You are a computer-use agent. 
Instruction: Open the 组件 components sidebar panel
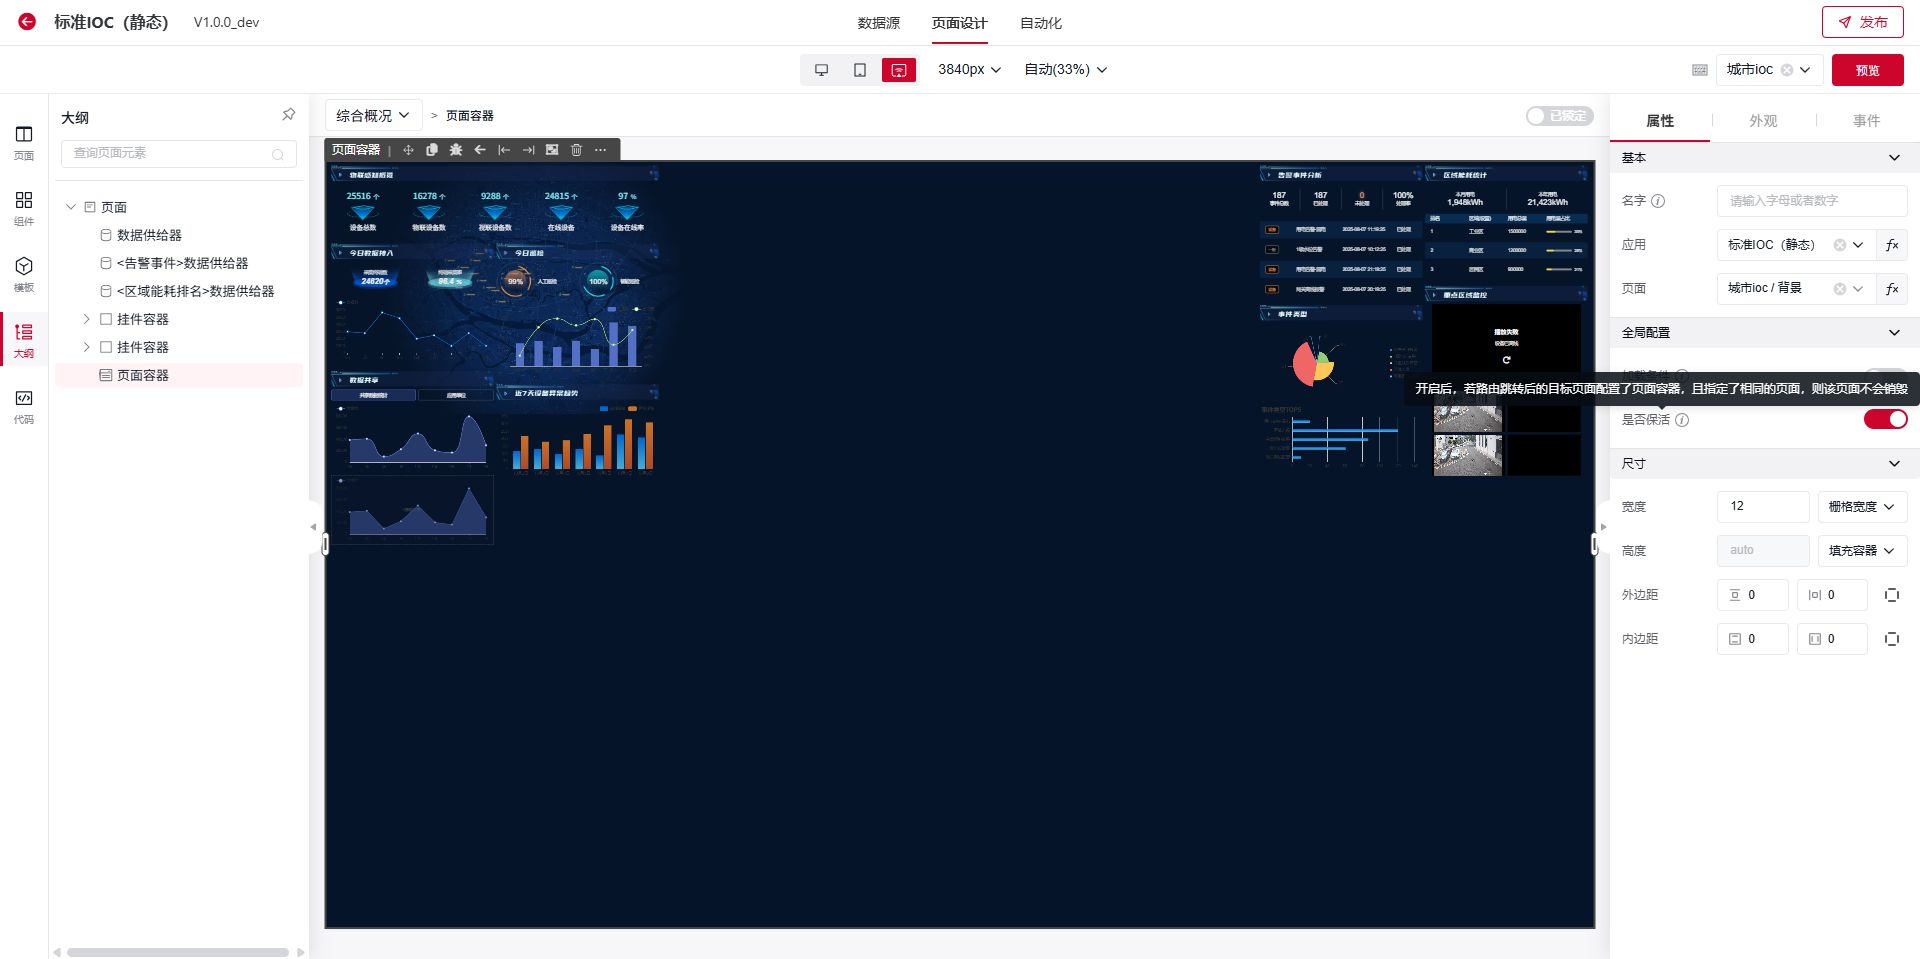[x=24, y=207]
